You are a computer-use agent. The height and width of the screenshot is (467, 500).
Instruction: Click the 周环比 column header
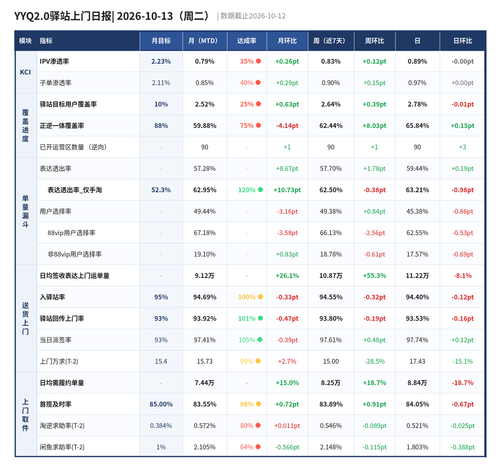click(x=374, y=41)
